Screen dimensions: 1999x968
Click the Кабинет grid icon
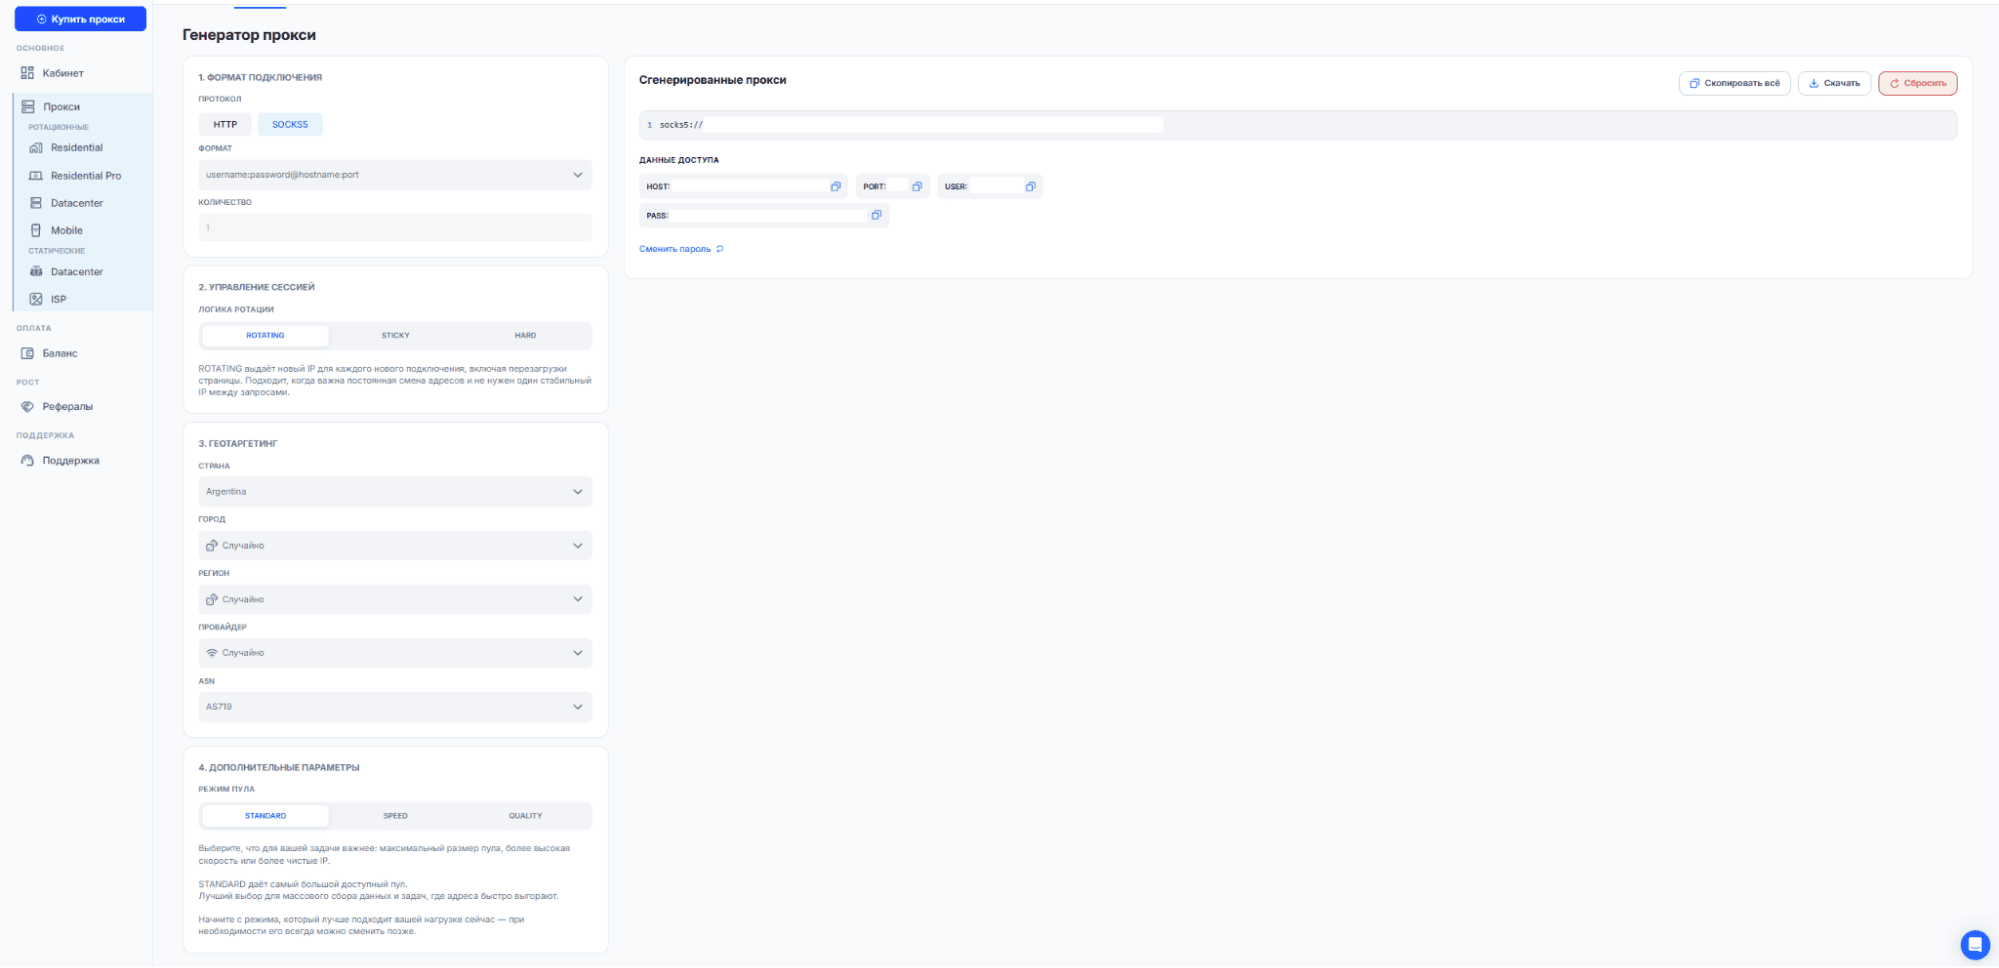[x=28, y=73]
